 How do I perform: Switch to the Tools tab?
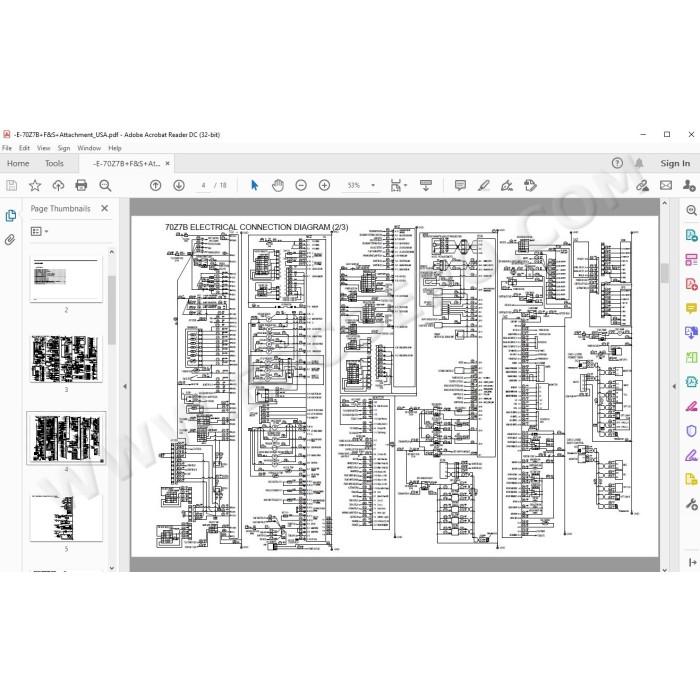click(x=54, y=163)
